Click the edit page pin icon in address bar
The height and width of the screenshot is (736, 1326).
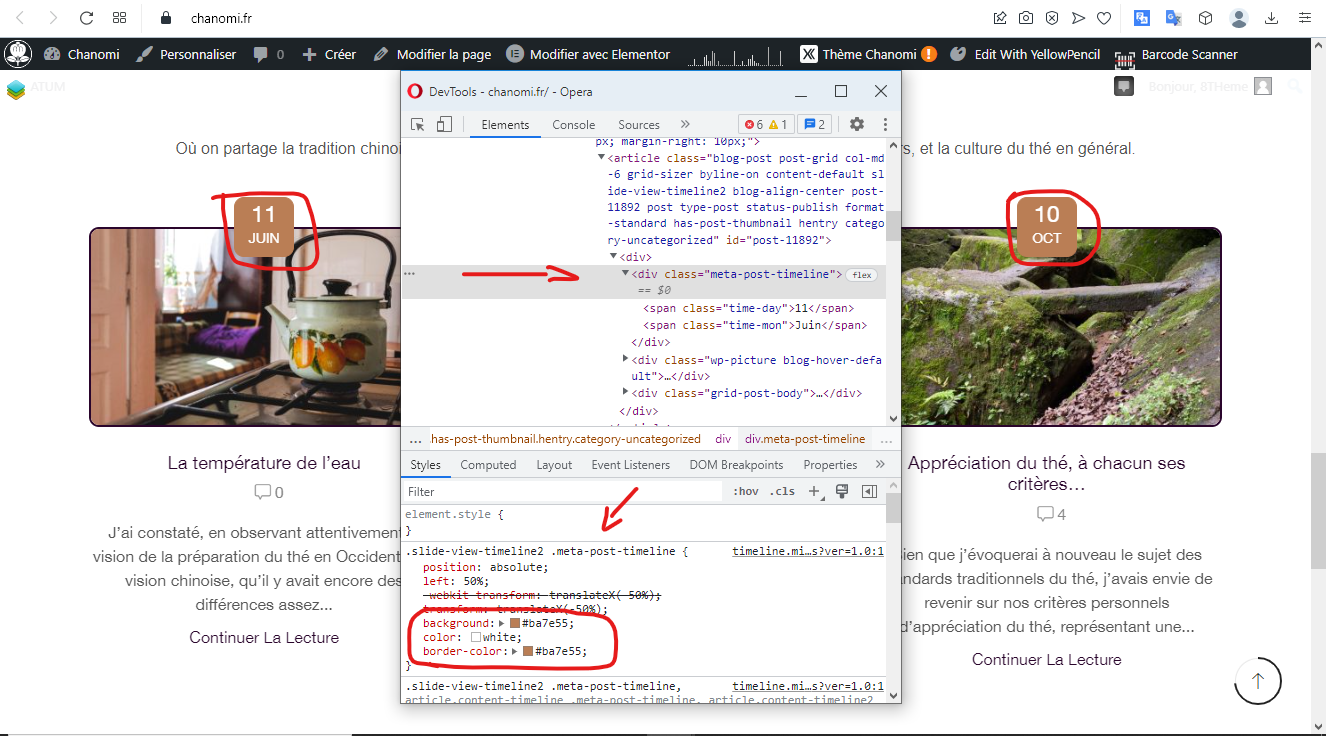[1000, 18]
